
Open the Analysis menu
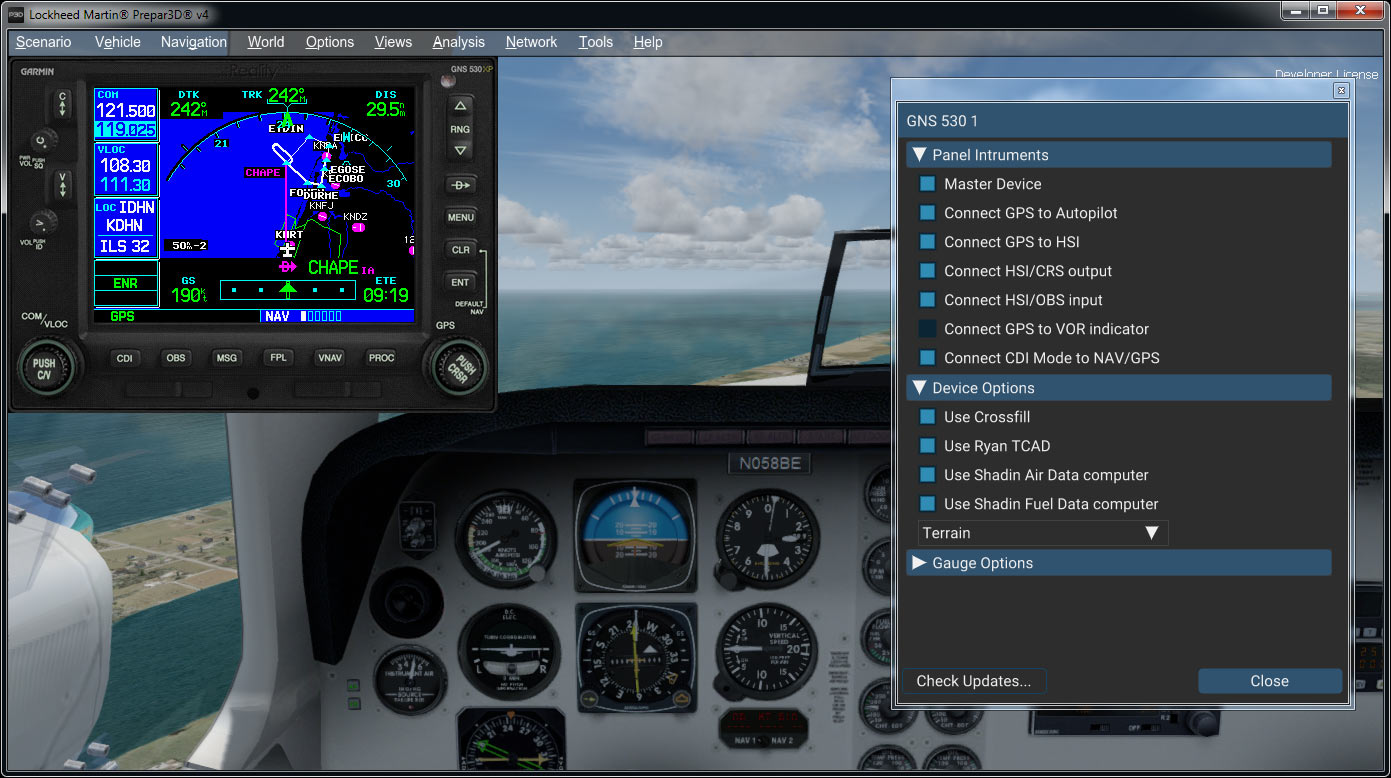459,42
